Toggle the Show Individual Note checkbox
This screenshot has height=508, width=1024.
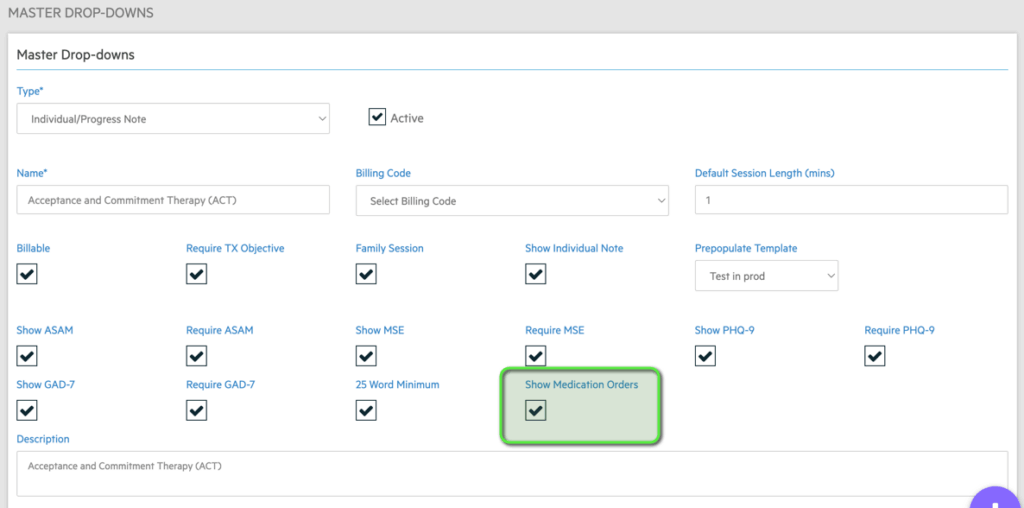point(536,274)
